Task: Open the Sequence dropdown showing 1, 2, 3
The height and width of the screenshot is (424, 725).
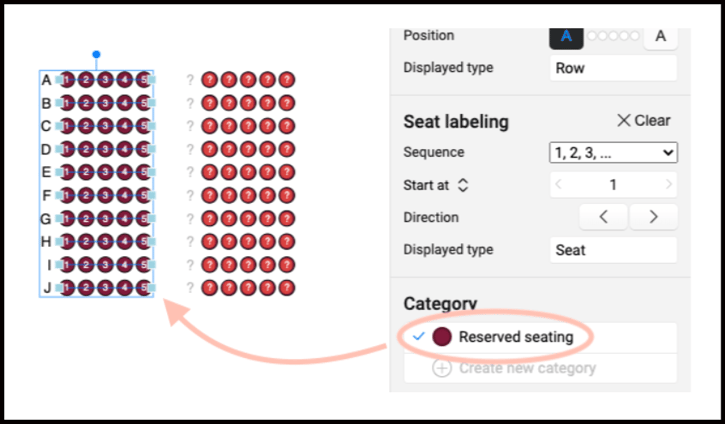Action: [613, 153]
